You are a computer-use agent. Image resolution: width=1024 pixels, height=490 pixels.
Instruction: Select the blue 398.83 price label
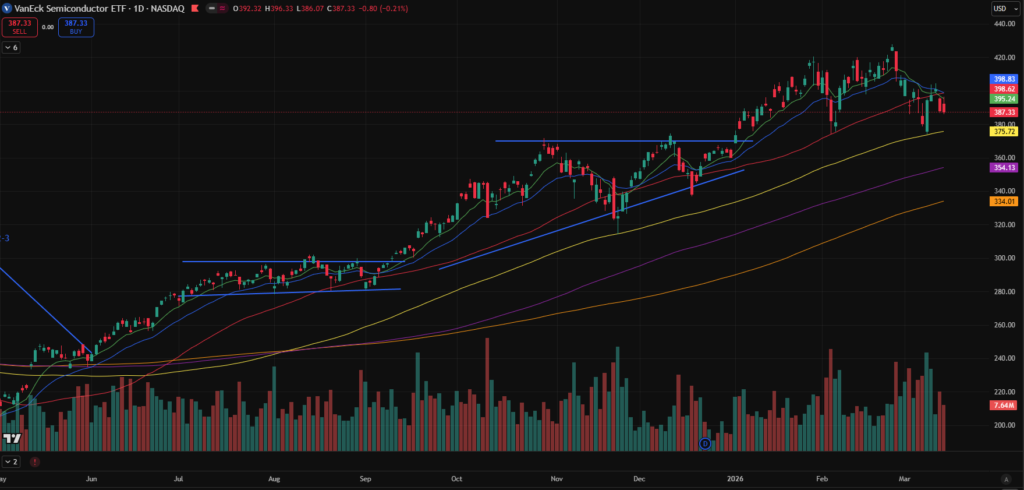point(1003,79)
